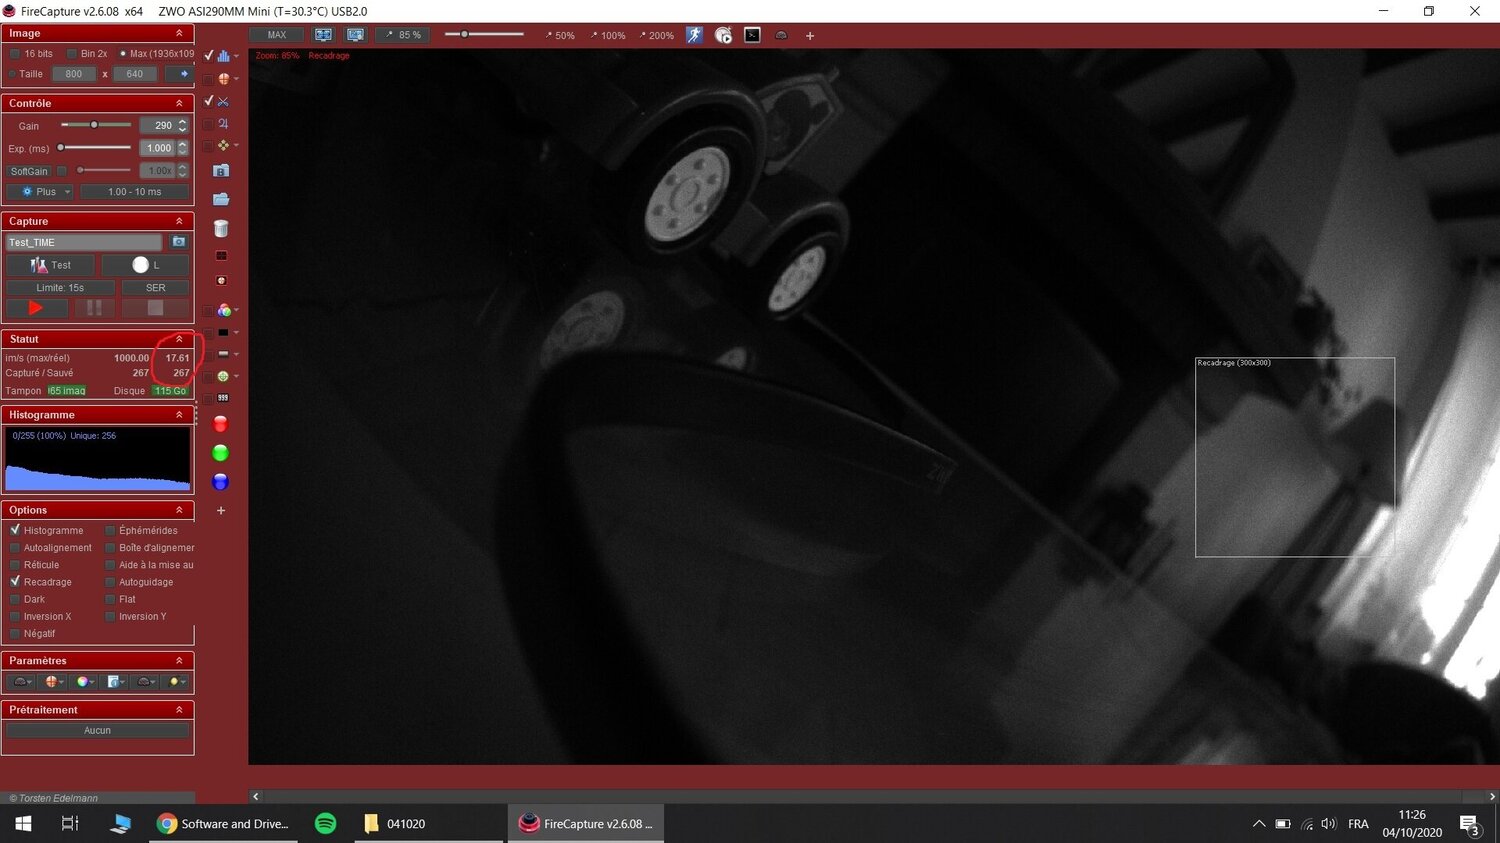The height and width of the screenshot is (843, 1500).
Task: Enable the Autoalignement option
Action: (x=15, y=548)
